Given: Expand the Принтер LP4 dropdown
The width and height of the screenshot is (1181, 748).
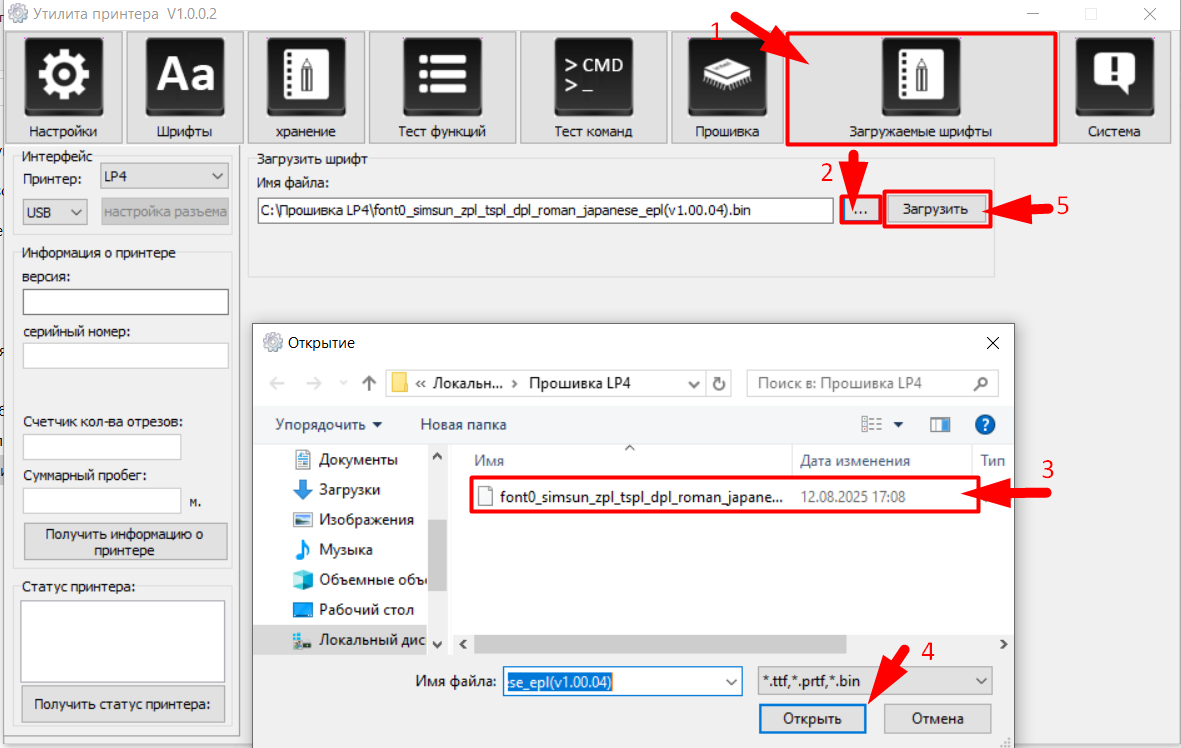Looking at the screenshot, I should pyautogui.click(x=165, y=177).
